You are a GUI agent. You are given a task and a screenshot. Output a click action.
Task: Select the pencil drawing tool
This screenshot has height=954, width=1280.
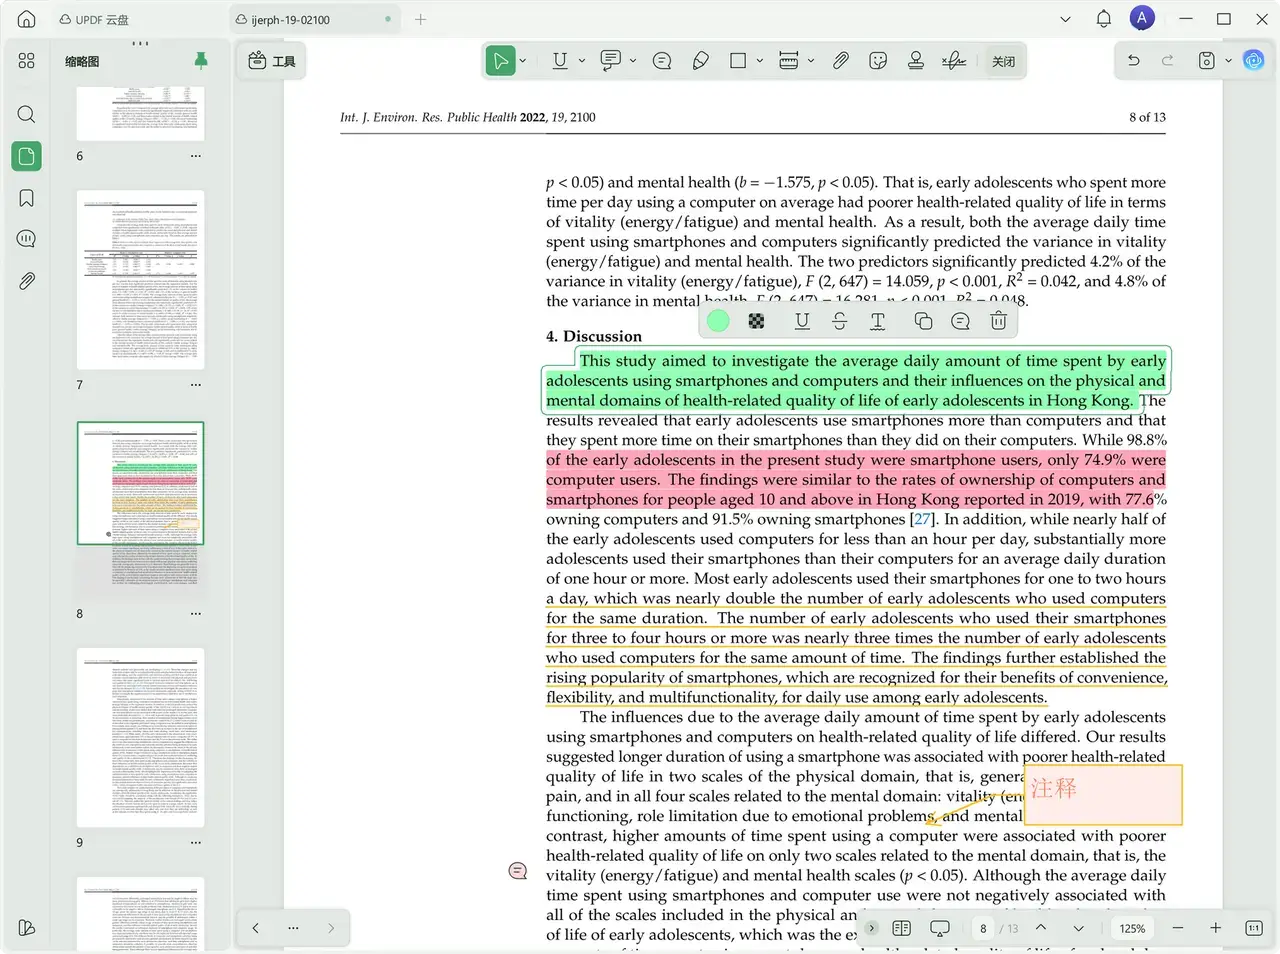701,61
